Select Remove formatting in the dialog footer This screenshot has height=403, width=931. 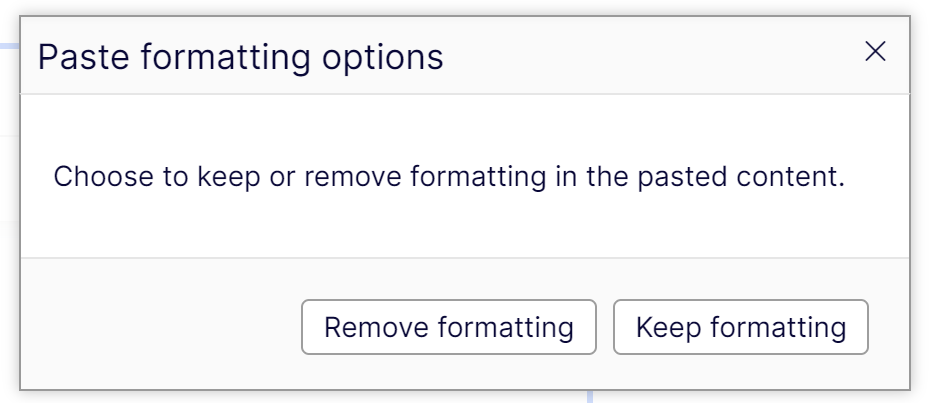(448, 327)
